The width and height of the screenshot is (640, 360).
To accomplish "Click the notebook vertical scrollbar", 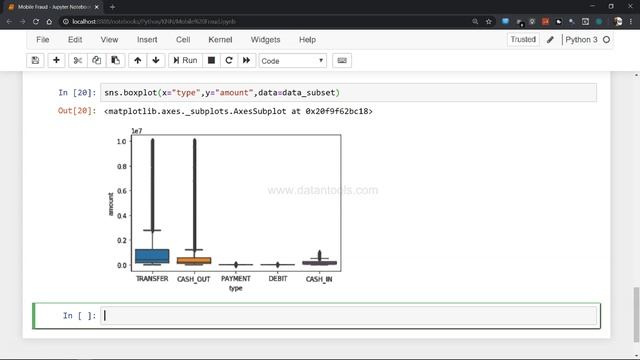I will (636, 314).
